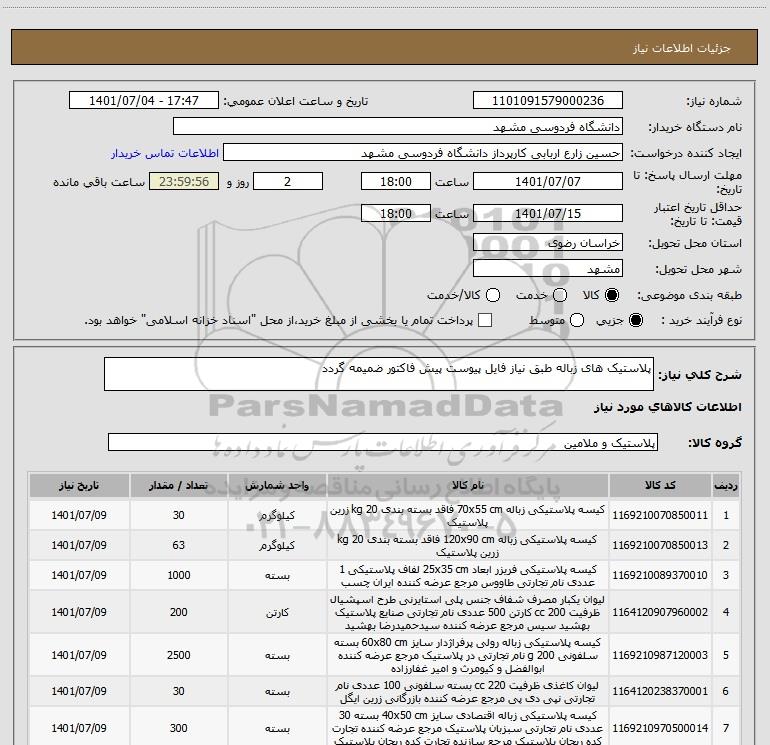Click the تعداد / مقدار column header
This screenshot has width=770, height=745.
coord(179,486)
